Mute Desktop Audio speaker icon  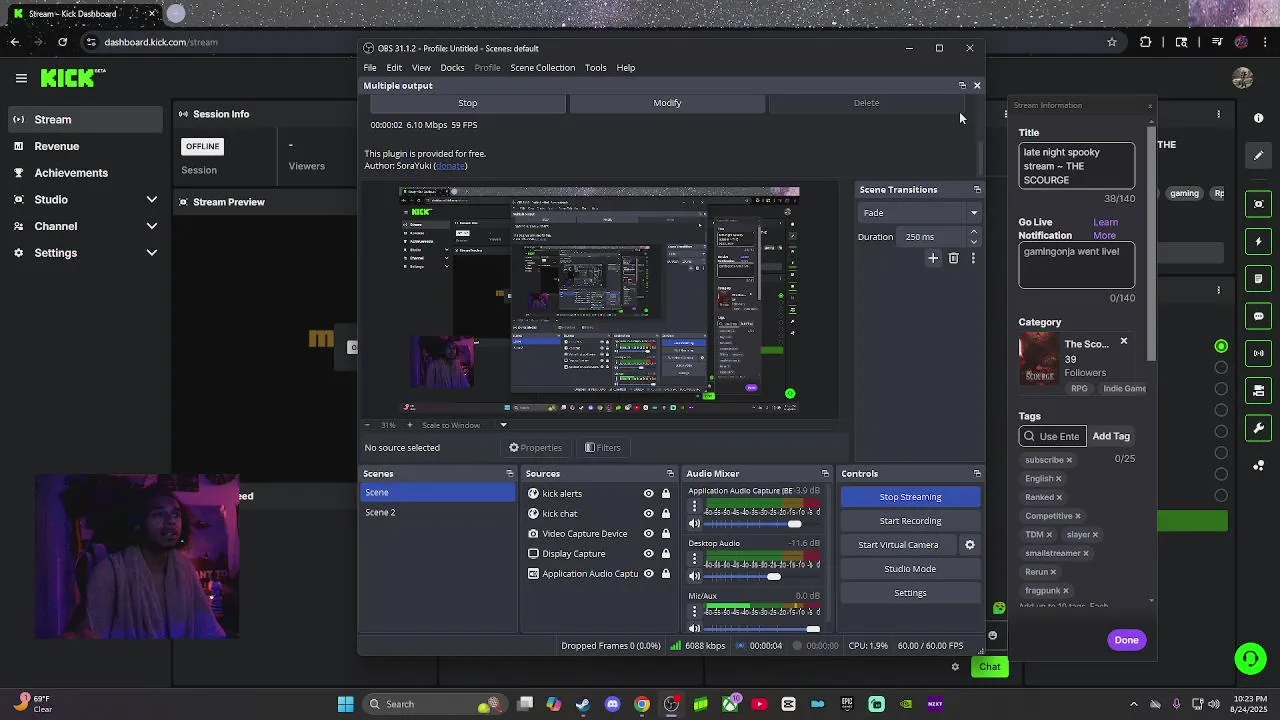point(694,576)
